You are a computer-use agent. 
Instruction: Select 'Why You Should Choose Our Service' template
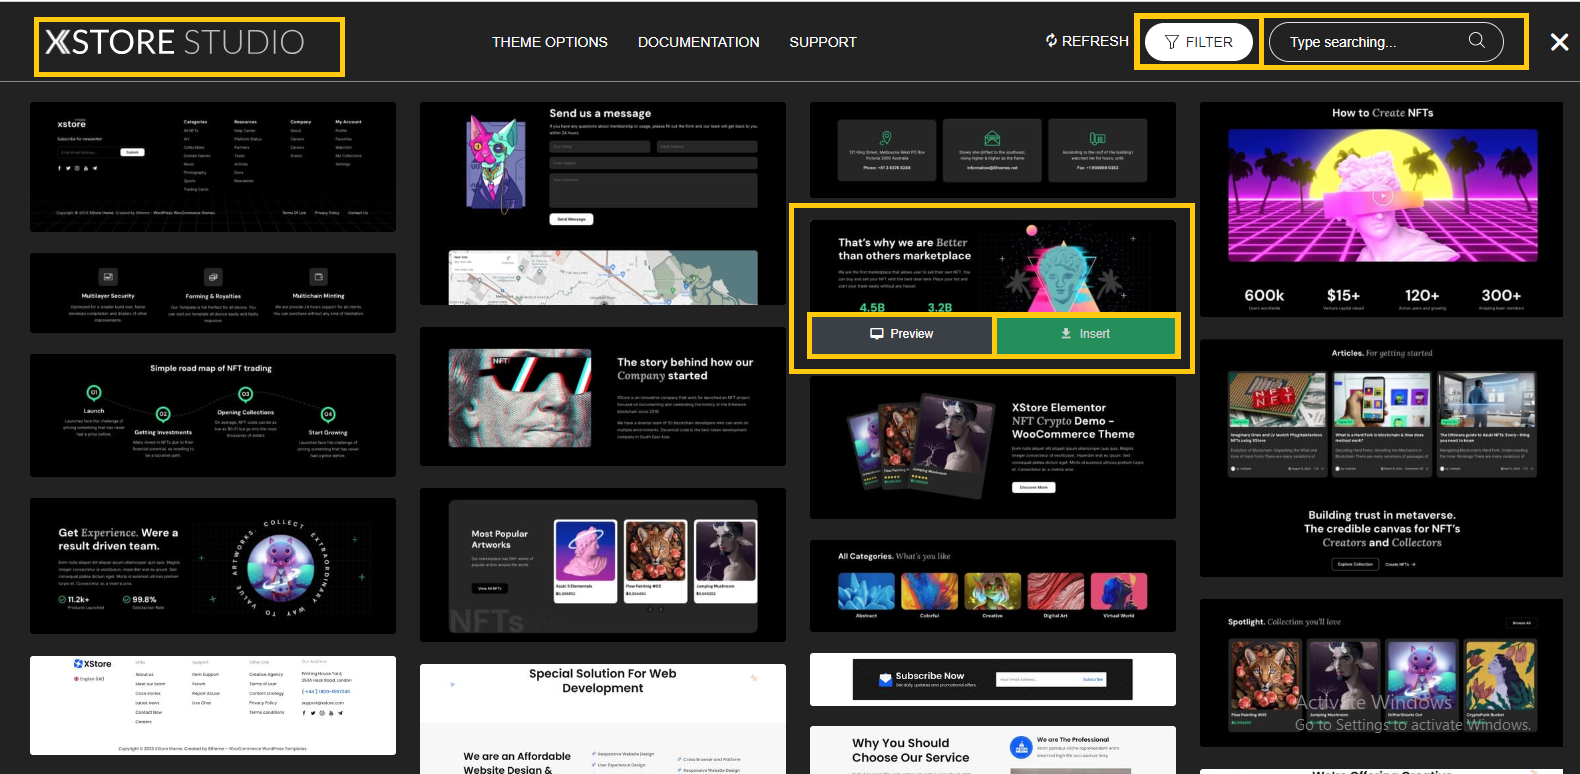(993, 750)
